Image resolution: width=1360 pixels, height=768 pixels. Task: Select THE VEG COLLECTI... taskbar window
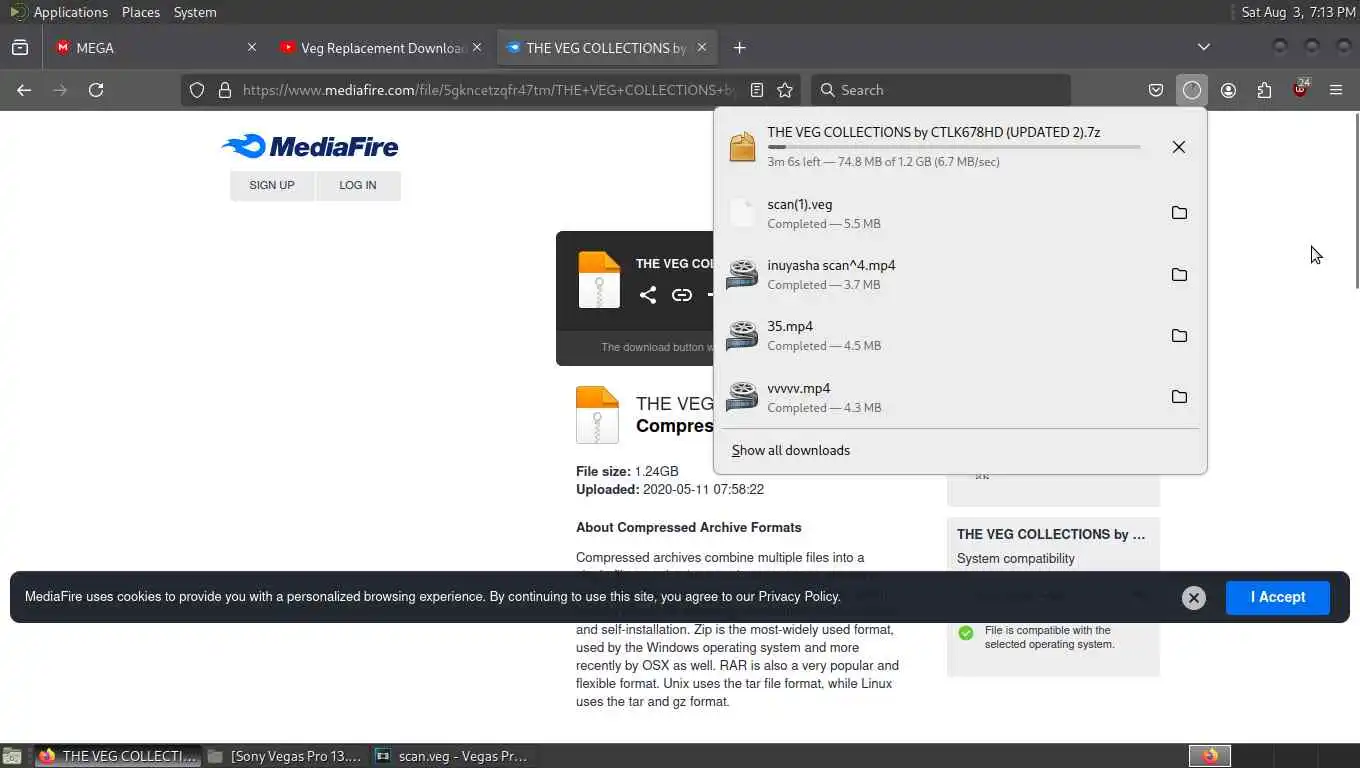click(118, 756)
